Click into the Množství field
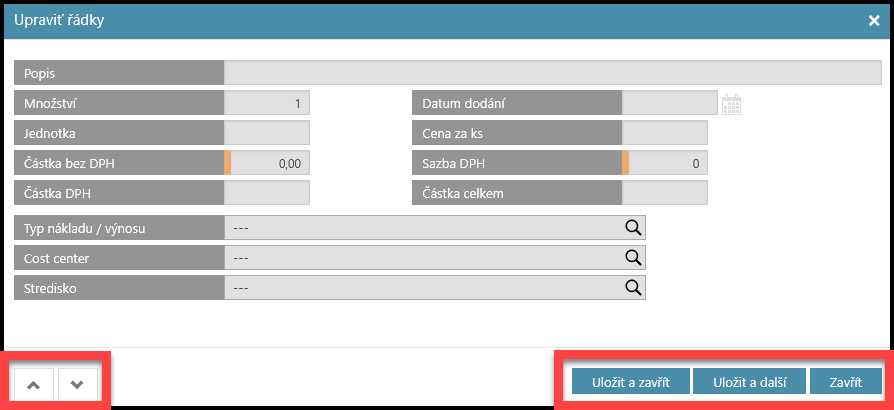Screen dimensions: 894x410 267,103
